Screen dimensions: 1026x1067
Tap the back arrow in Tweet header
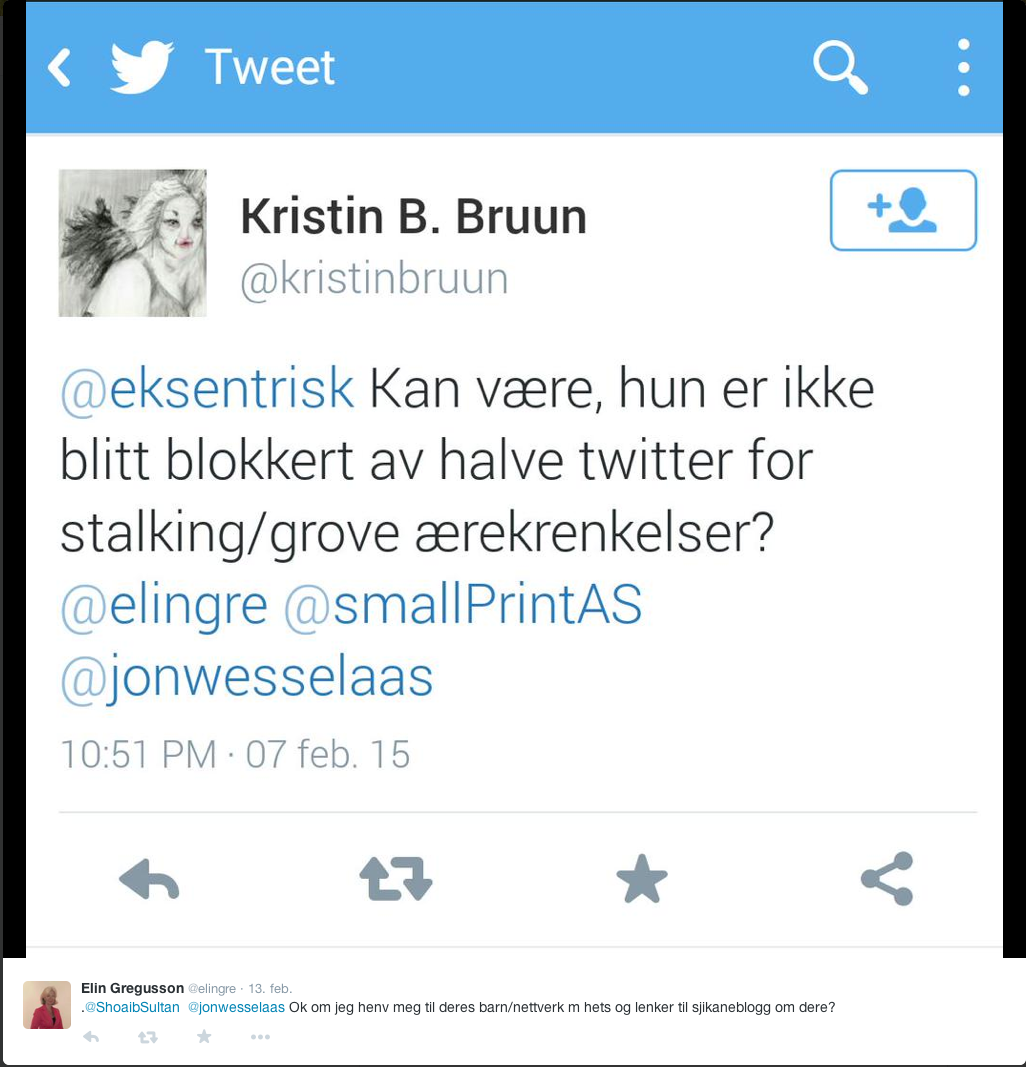[x=59, y=67]
